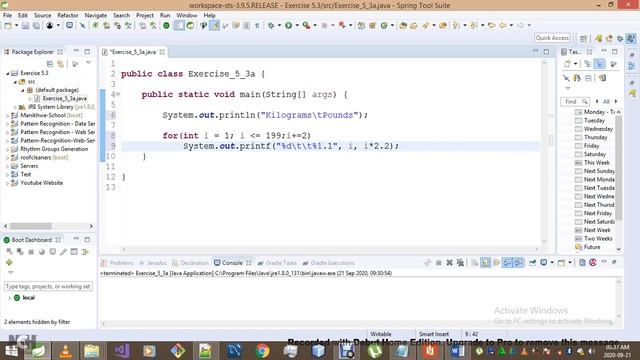Click the Task List Find field
The height and width of the screenshot is (360, 640).
click(575, 101)
